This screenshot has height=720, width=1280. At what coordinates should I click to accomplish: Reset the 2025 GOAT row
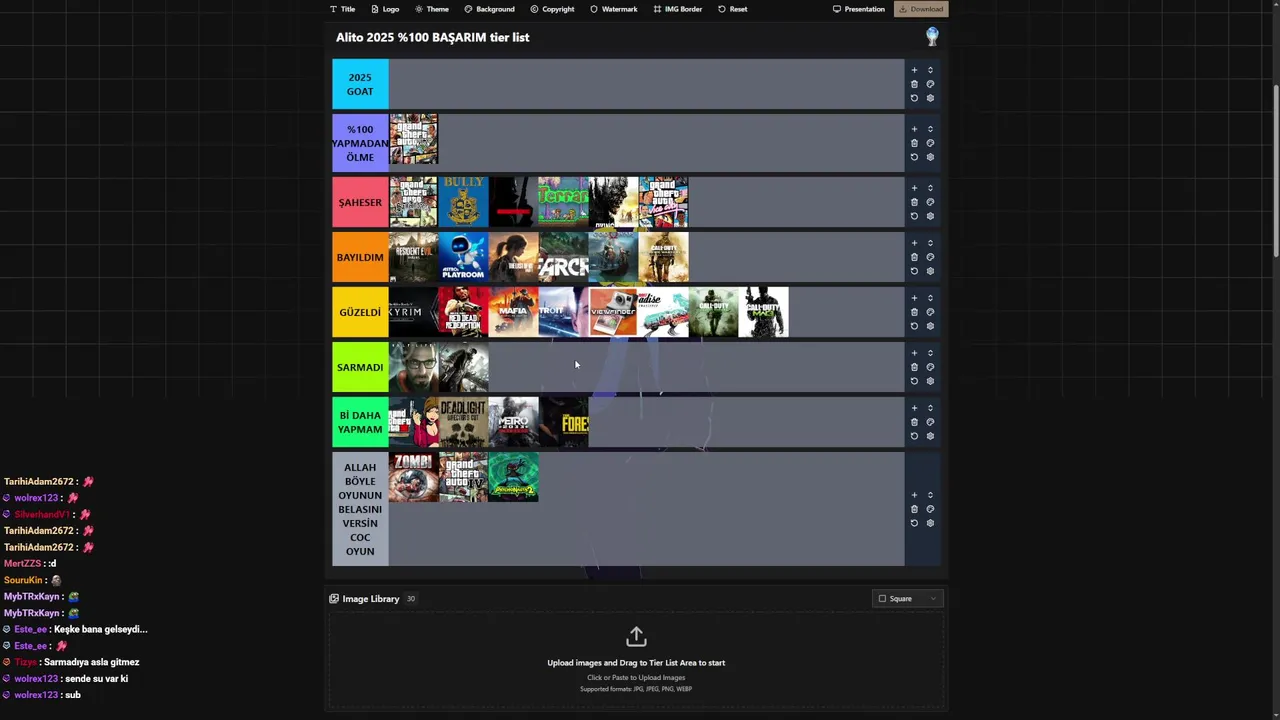tap(914, 98)
